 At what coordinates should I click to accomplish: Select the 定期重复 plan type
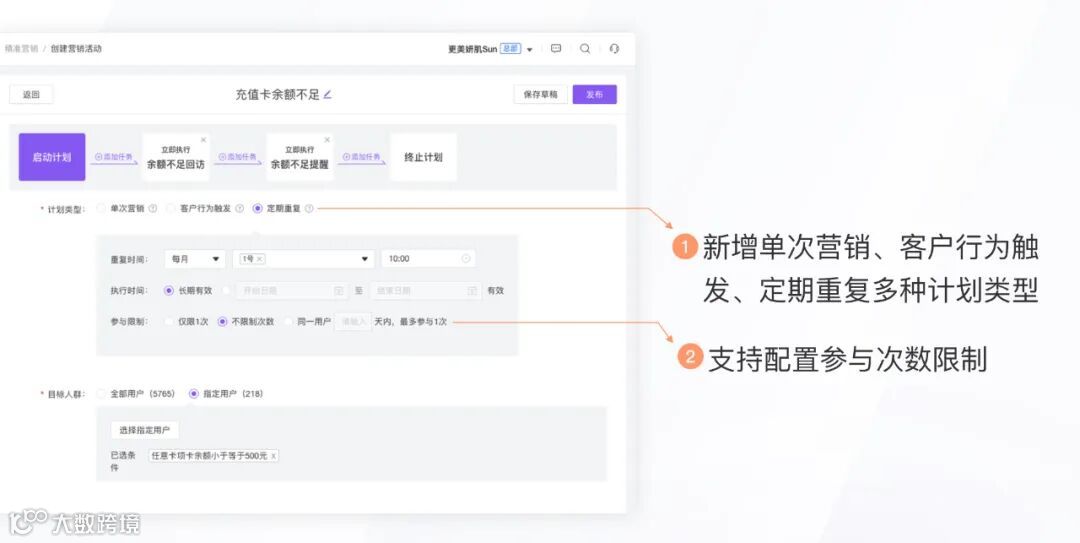pyautogui.click(x=258, y=208)
